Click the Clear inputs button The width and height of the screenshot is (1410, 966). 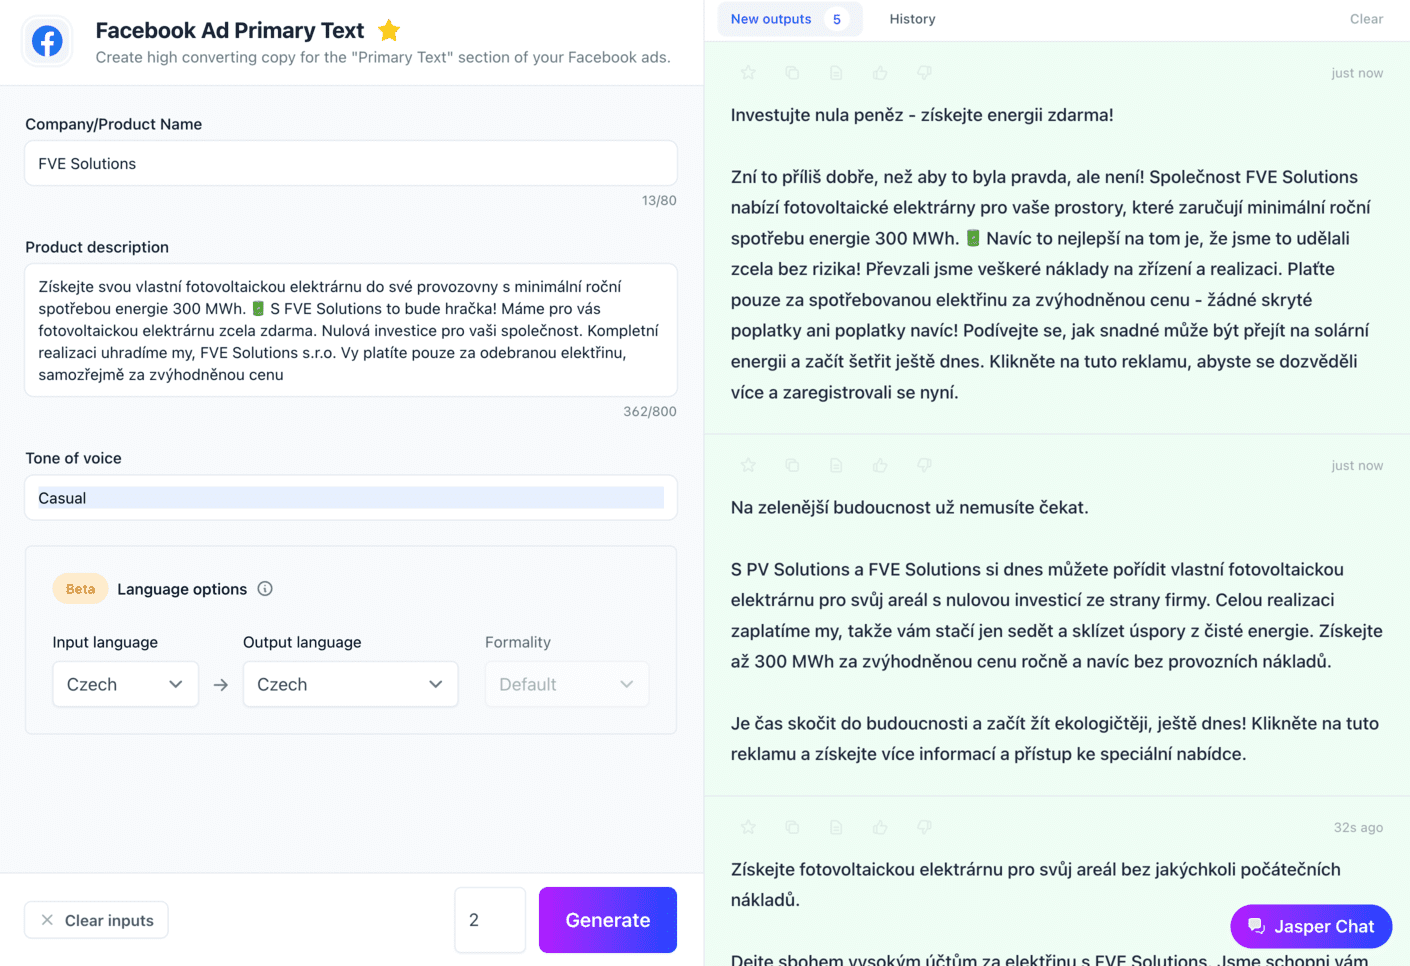point(96,920)
